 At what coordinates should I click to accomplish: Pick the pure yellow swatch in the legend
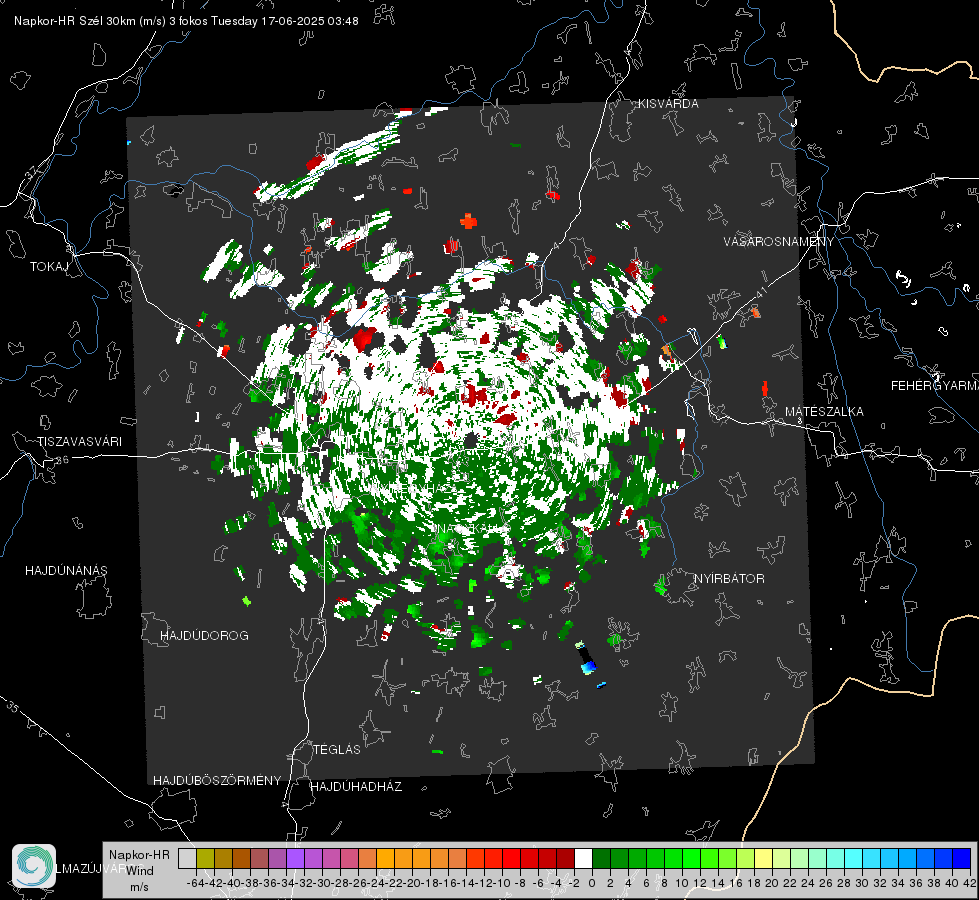pyautogui.click(x=763, y=858)
